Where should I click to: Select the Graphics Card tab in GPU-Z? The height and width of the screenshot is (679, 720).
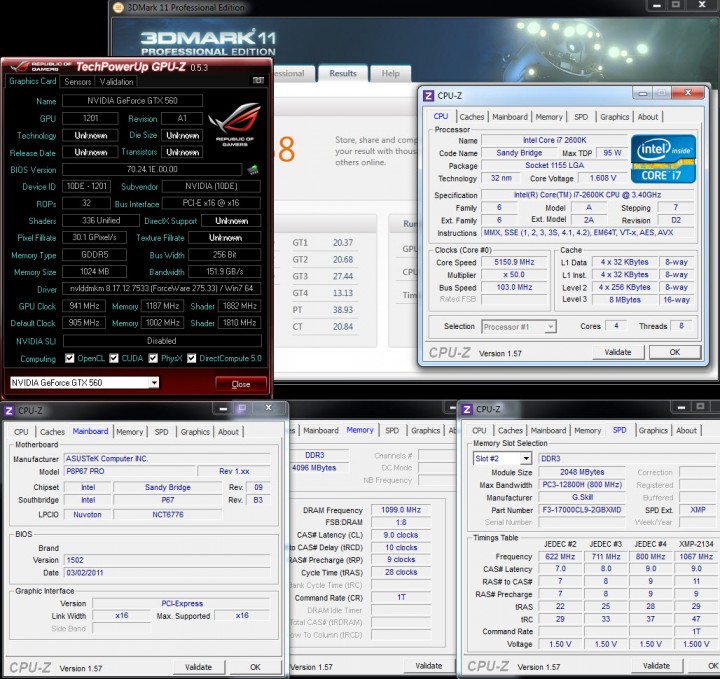(33, 81)
